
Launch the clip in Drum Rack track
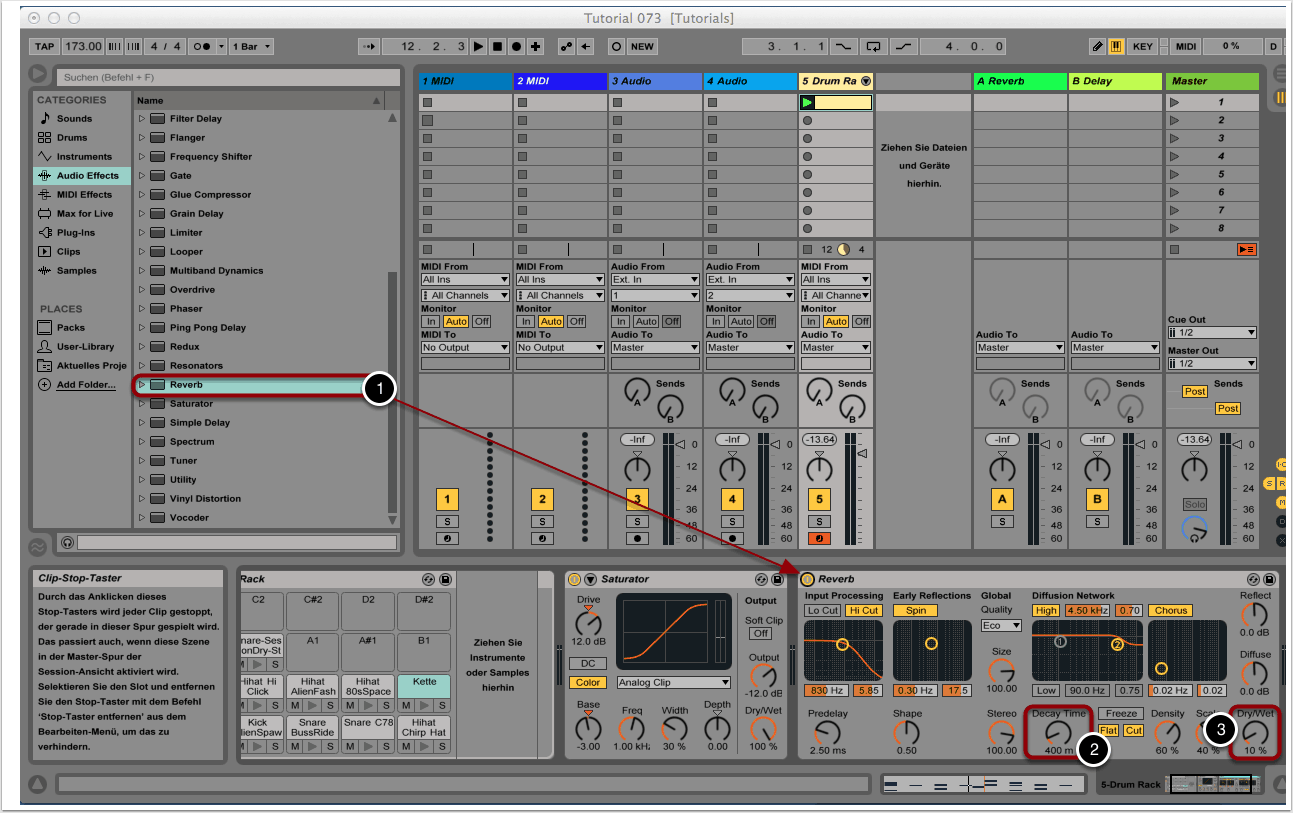[x=808, y=102]
